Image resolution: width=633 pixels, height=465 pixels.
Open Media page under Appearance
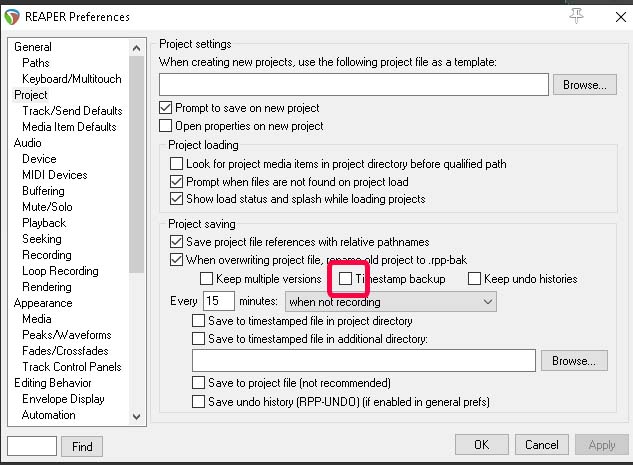[x=37, y=319]
